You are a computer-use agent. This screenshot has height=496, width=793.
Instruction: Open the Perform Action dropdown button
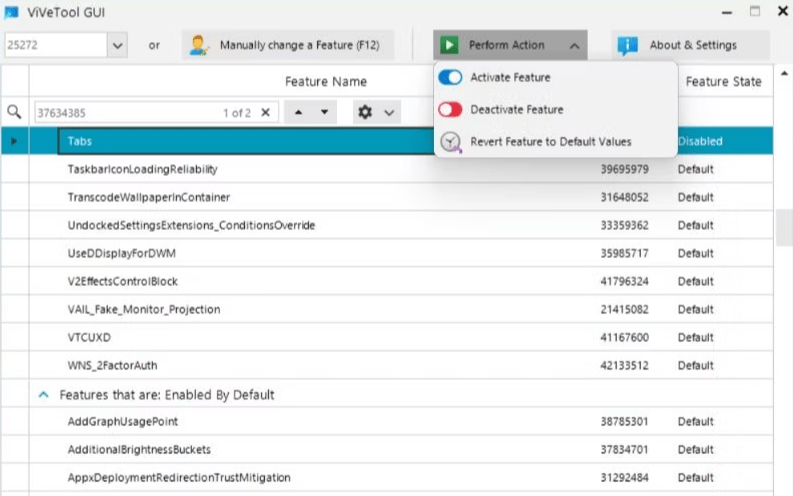coord(510,45)
